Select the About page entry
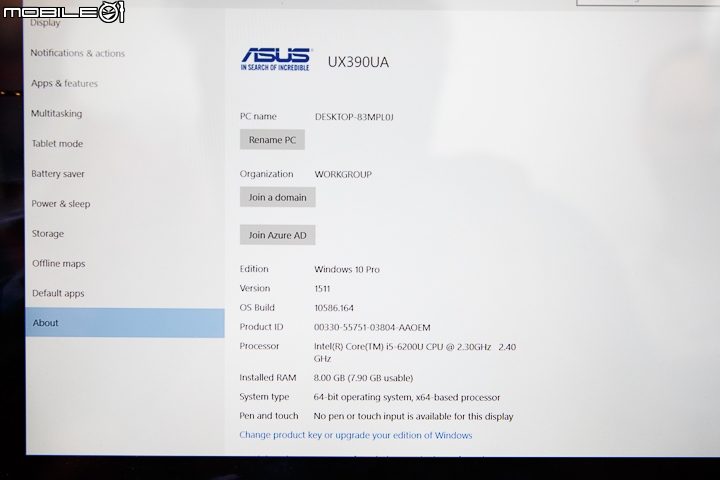The image size is (720, 480). (x=125, y=323)
